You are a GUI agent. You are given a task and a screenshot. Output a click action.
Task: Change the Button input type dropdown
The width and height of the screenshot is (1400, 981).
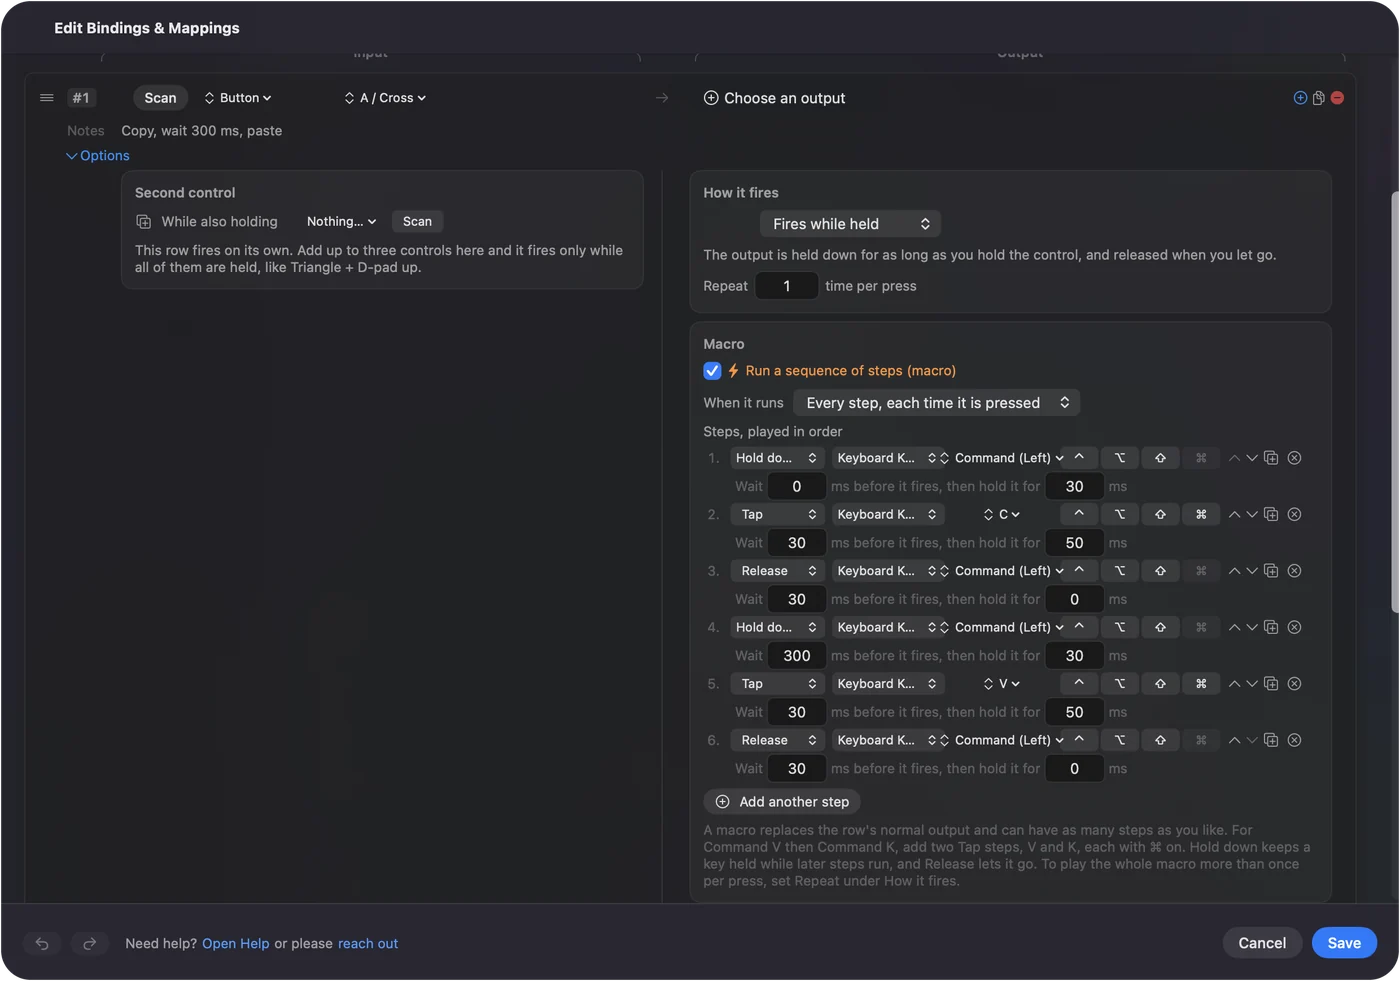(238, 98)
